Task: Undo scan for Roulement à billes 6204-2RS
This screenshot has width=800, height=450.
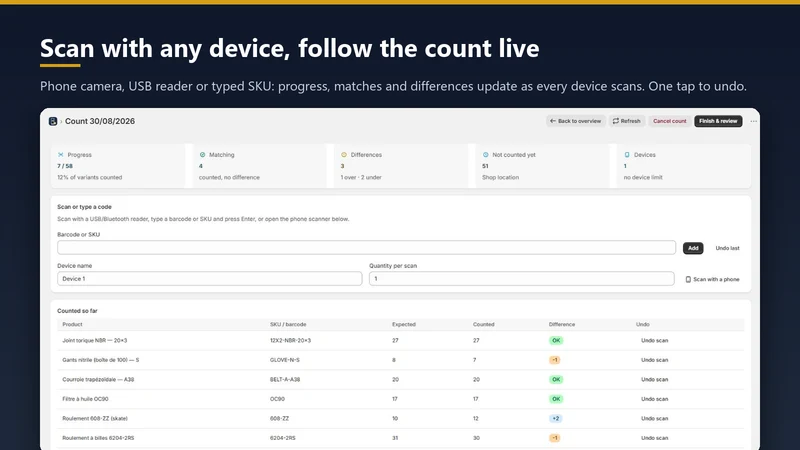Action: 654,438
